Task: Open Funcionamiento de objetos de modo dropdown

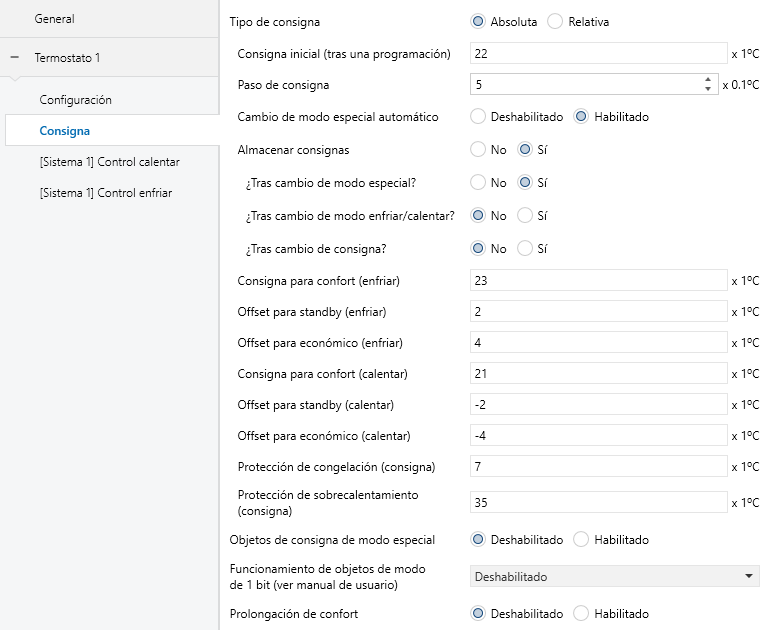Action: (x=615, y=576)
